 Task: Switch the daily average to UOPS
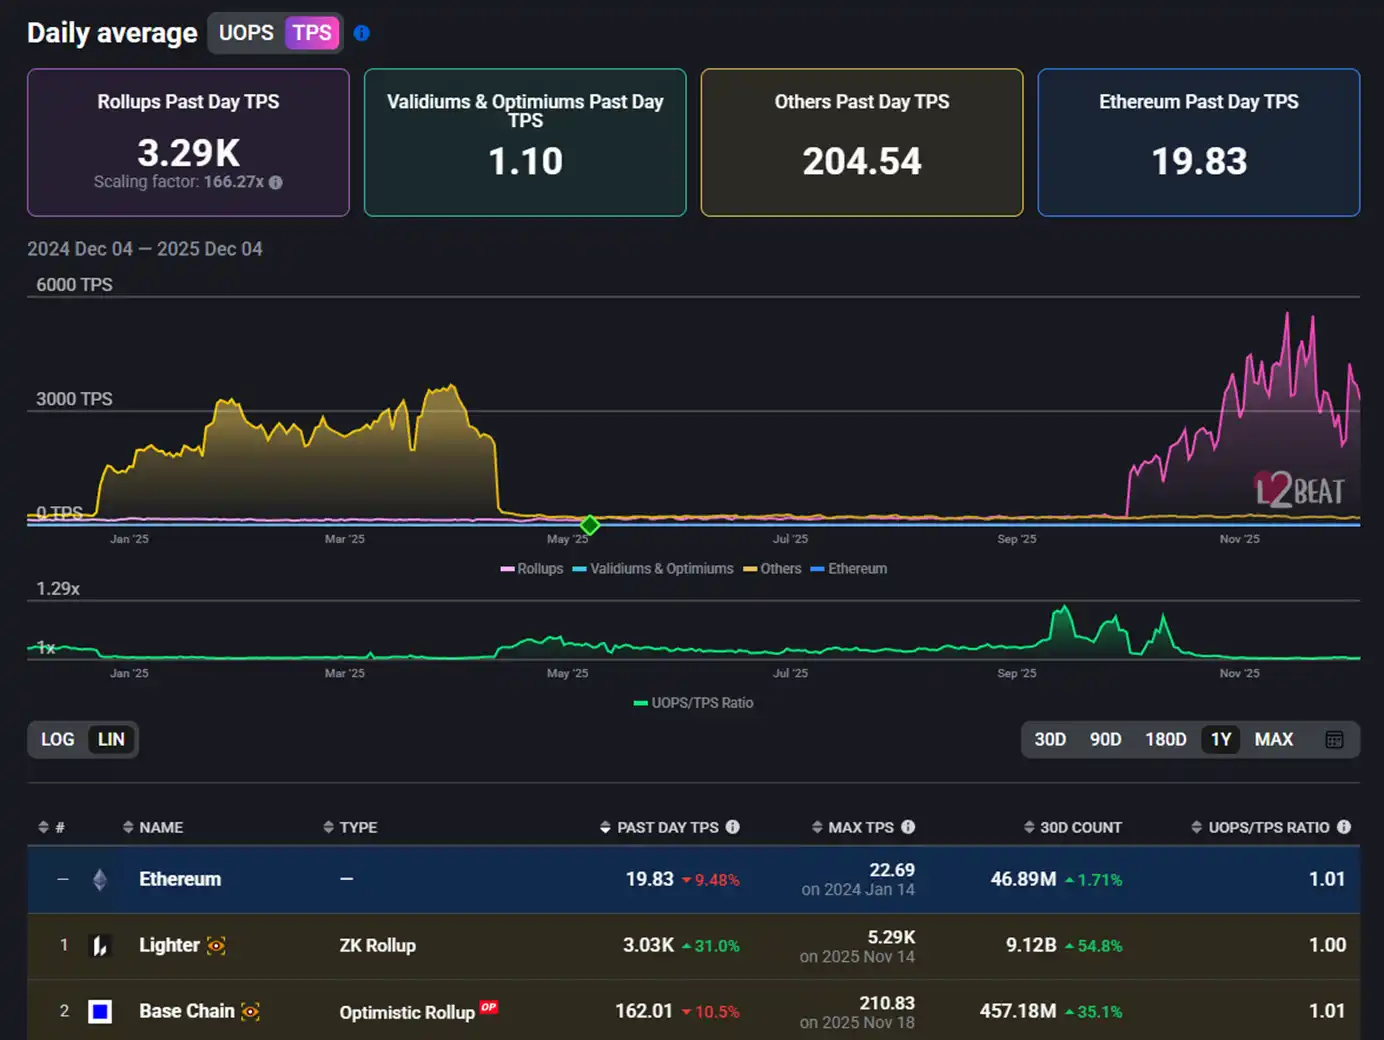tap(246, 33)
